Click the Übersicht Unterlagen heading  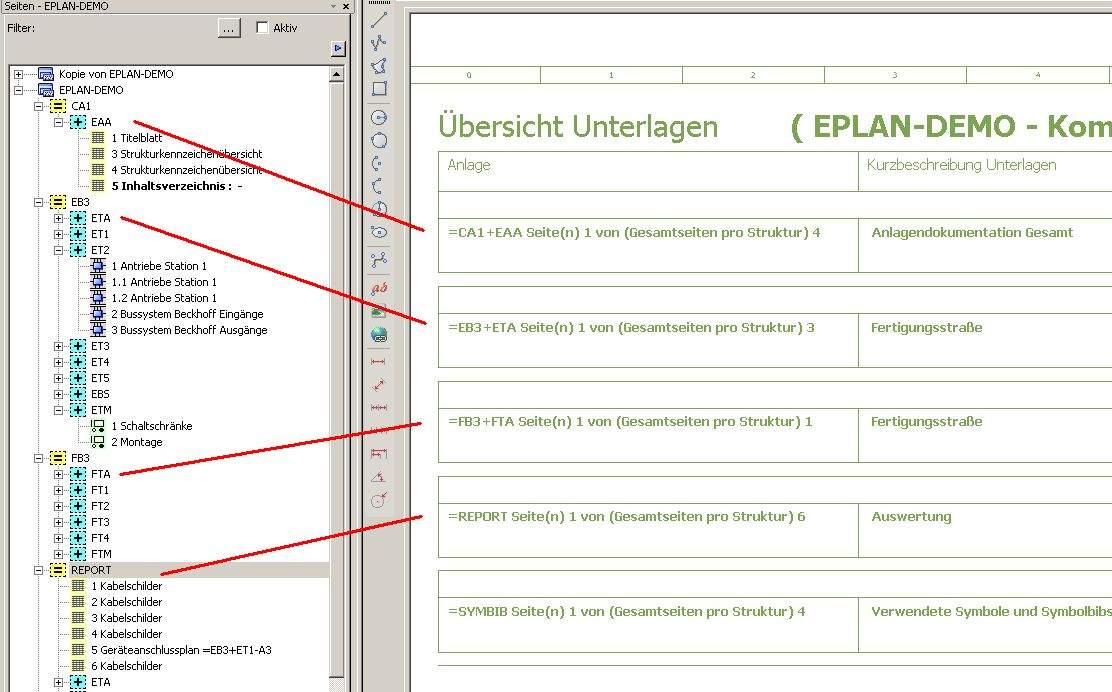[x=578, y=127]
